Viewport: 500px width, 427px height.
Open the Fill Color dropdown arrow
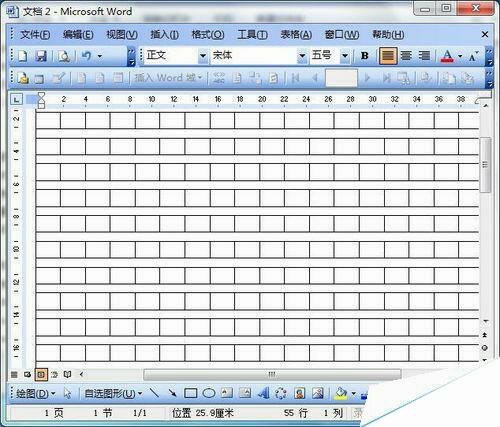[353, 394]
